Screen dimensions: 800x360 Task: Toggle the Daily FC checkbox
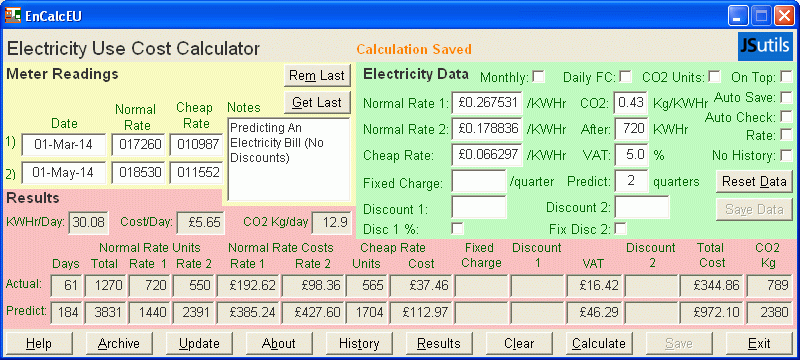(x=625, y=77)
